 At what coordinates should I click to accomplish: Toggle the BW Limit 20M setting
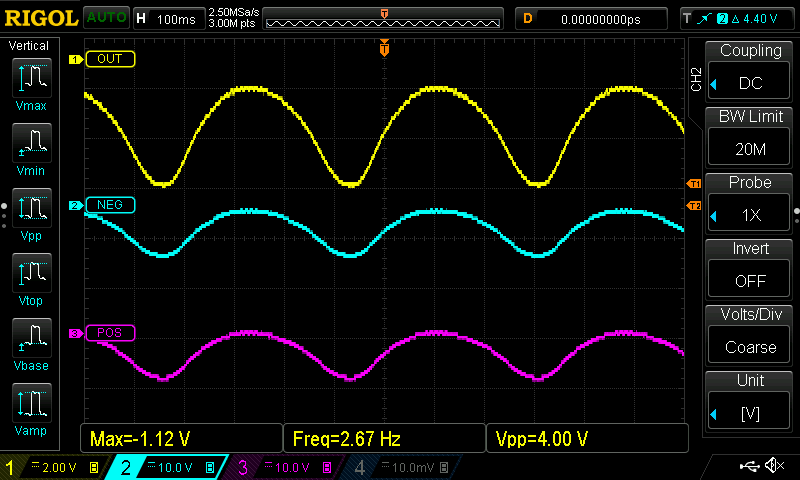coord(749,138)
